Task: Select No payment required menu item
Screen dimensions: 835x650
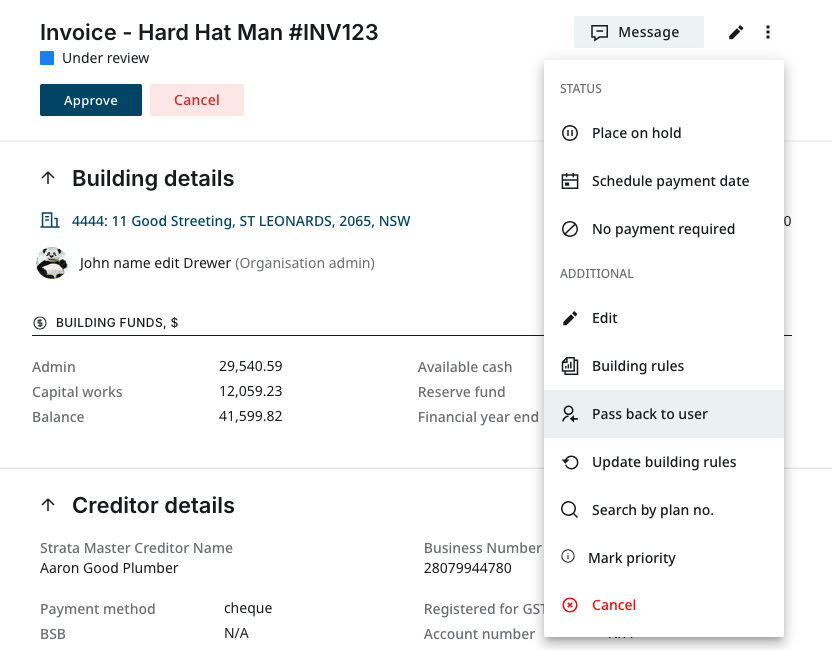Action: point(662,229)
